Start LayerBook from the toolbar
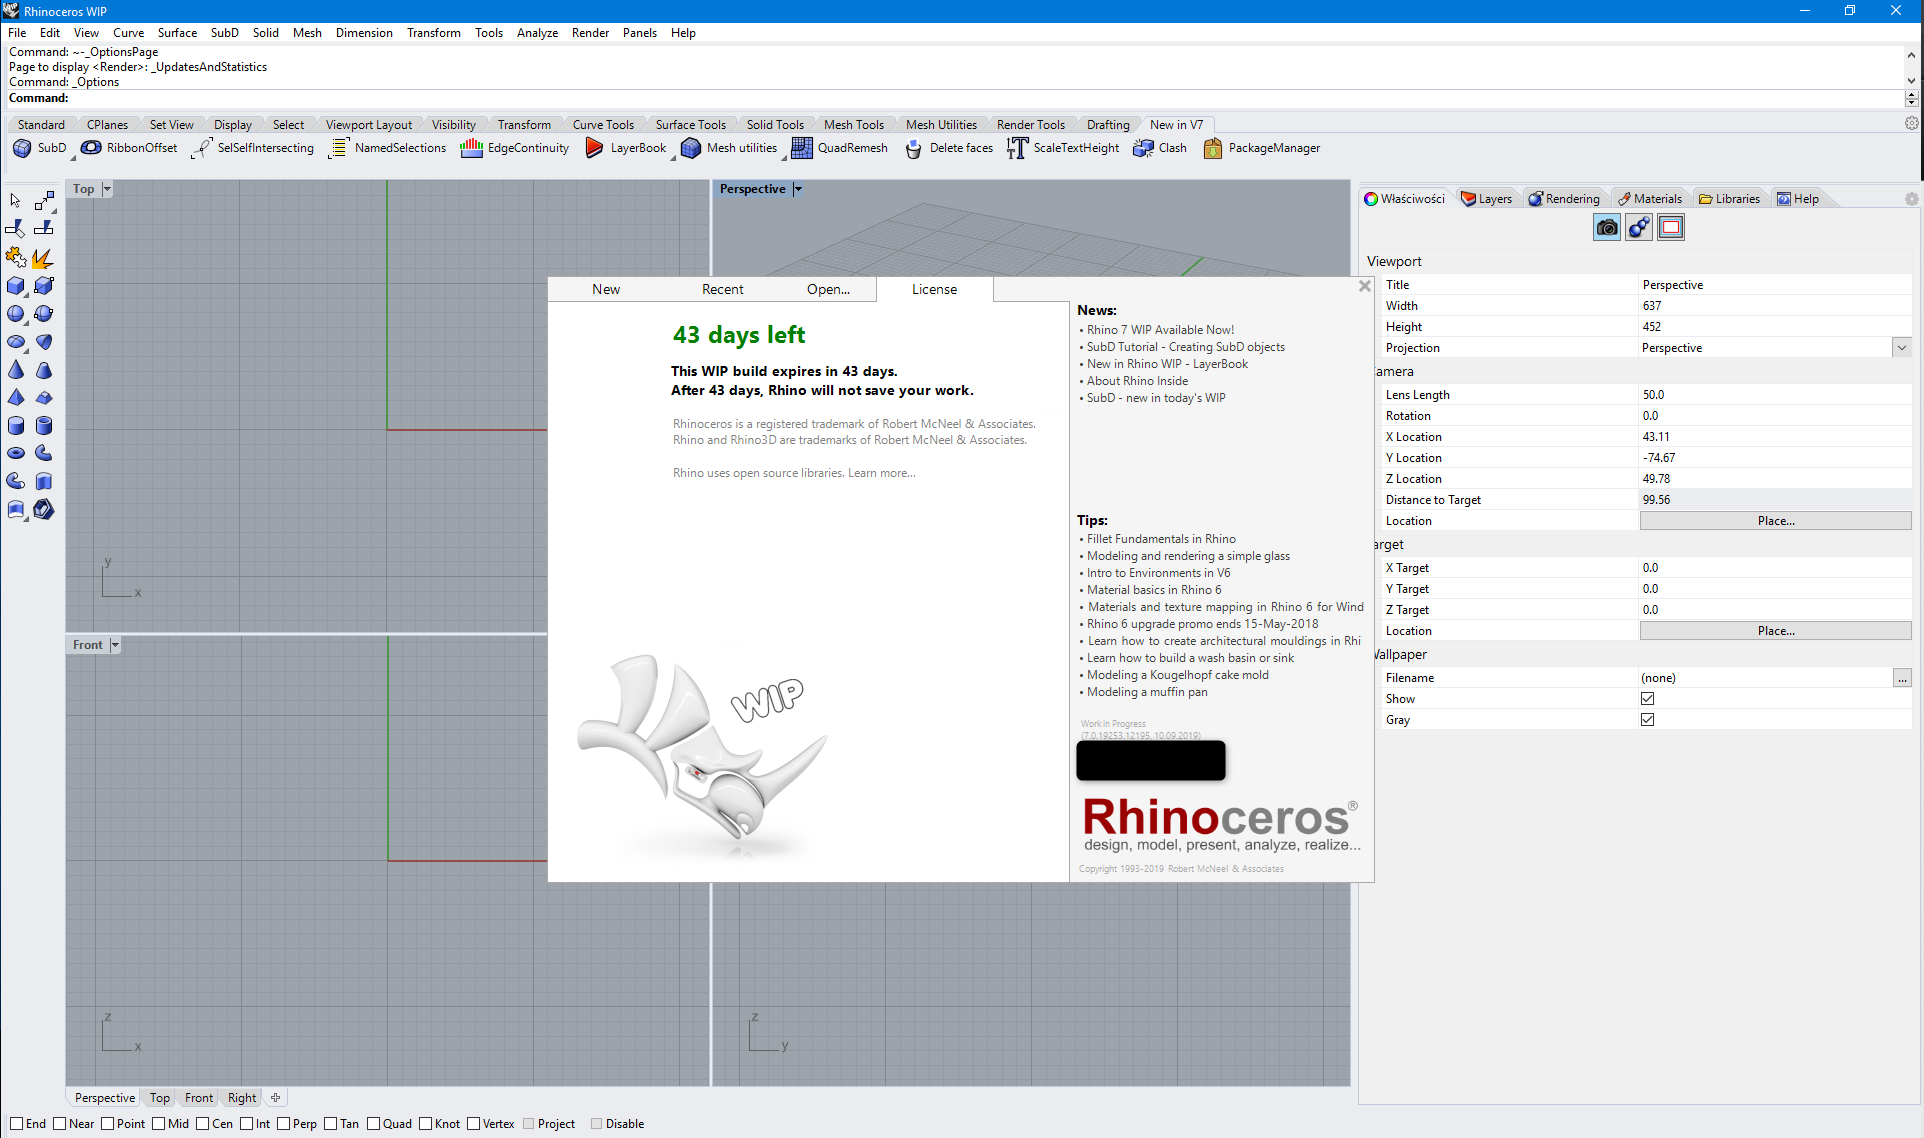Image resolution: width=1924 pixels, height=1138 pixels. coord(594,147)
